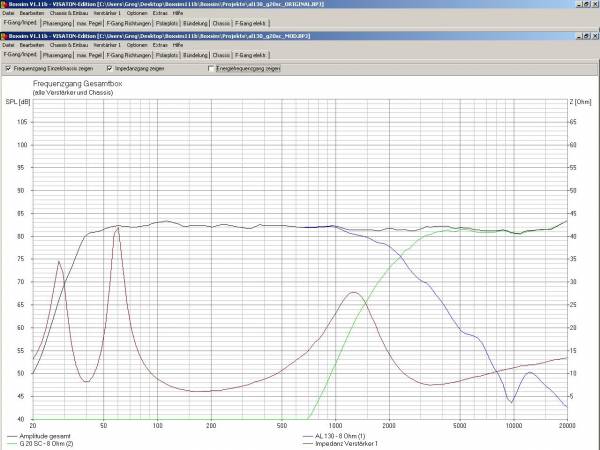This screenshot has height=450, width=600.
Task: Toggle 'Impedanzgang zeigen' checkbox
Action: click(110, 68)
